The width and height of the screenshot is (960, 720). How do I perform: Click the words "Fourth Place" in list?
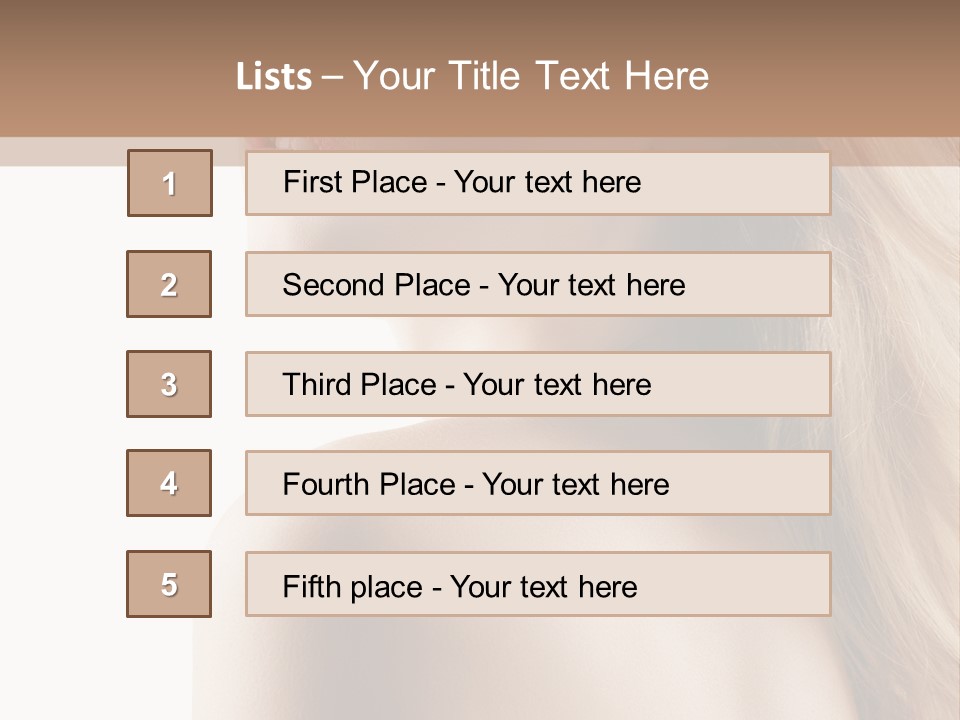[368, 485]
